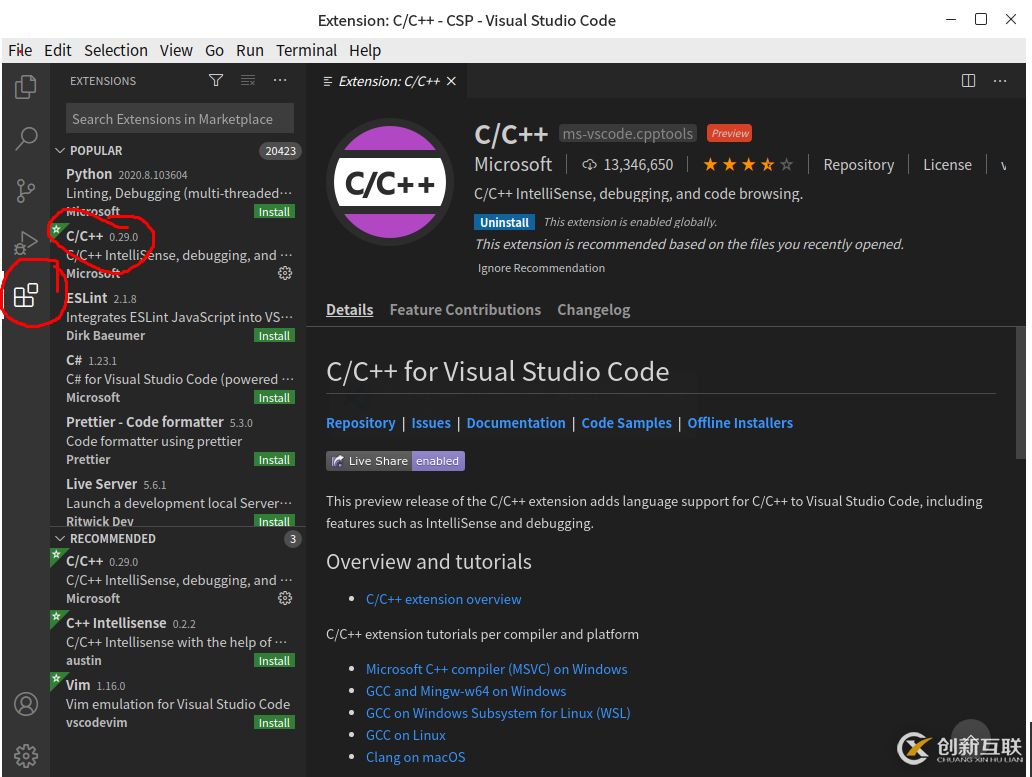Click the install count download icon
1032x777 pixels.
pos(589,164)
